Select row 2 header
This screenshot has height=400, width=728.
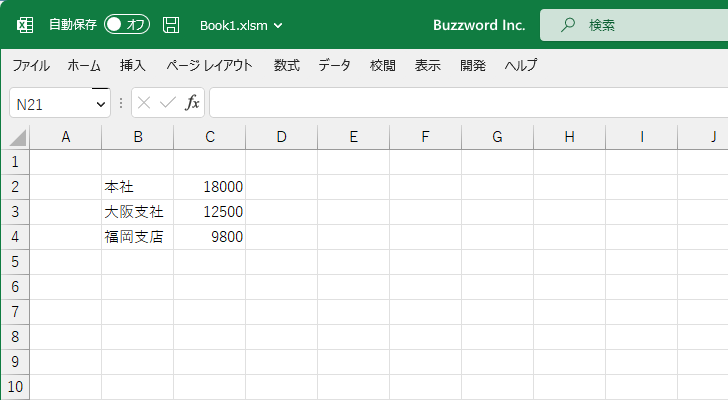(15, 187)
